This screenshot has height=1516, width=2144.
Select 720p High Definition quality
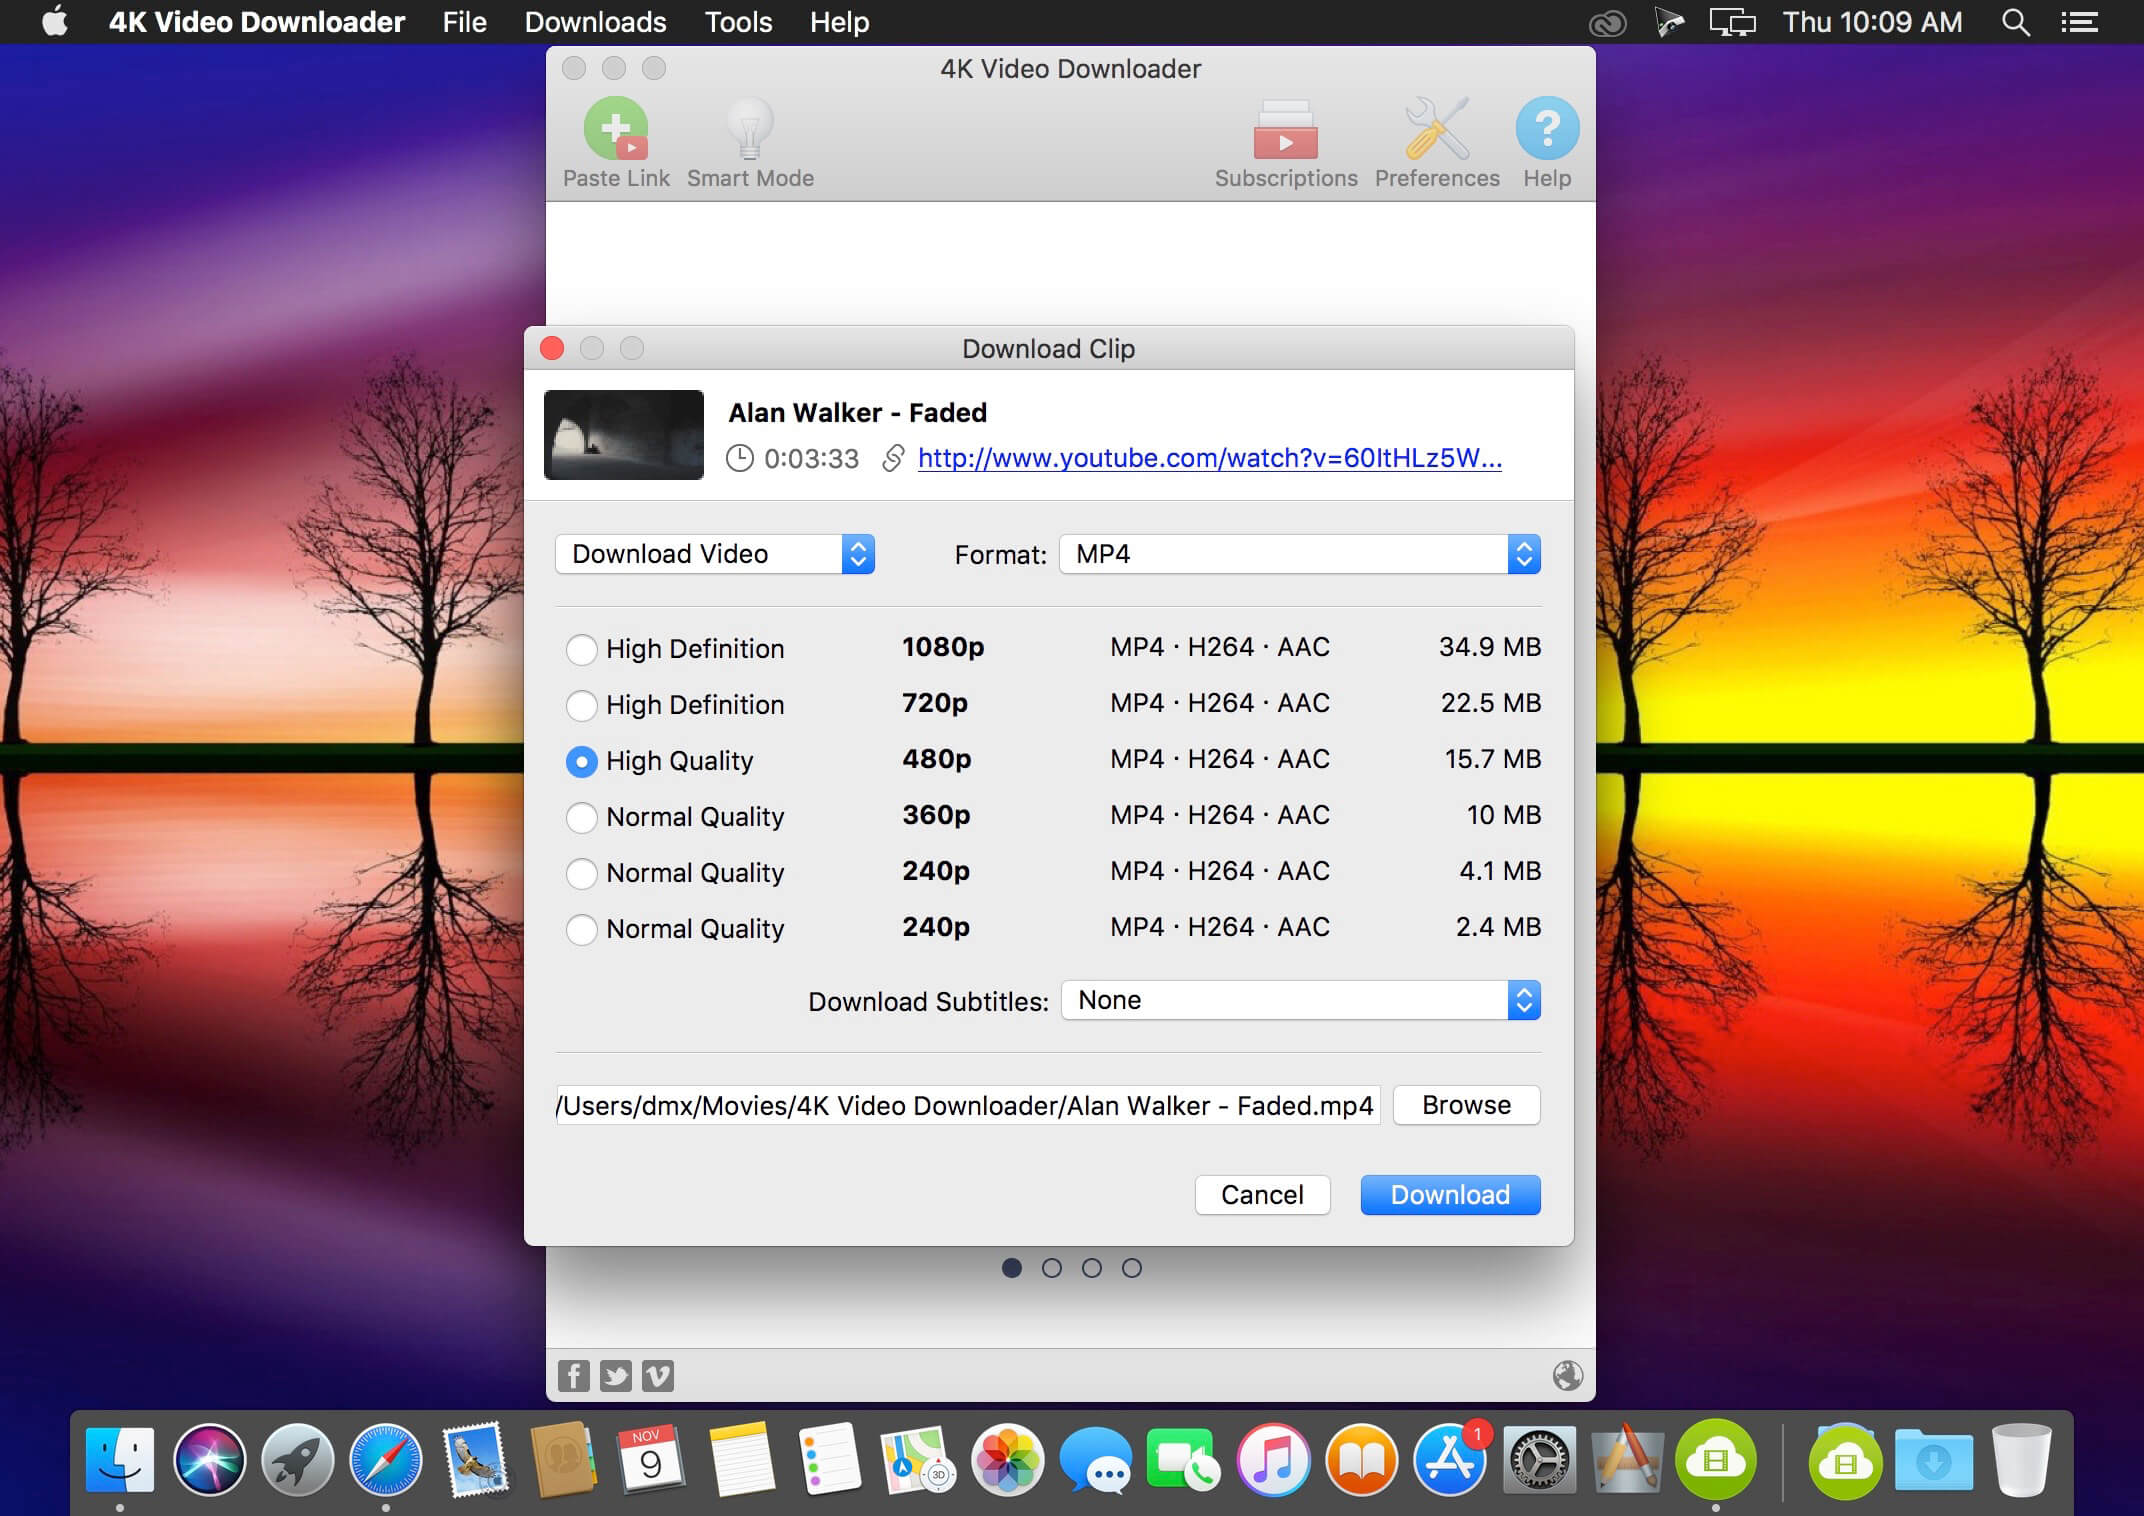[x=586, y=704]
